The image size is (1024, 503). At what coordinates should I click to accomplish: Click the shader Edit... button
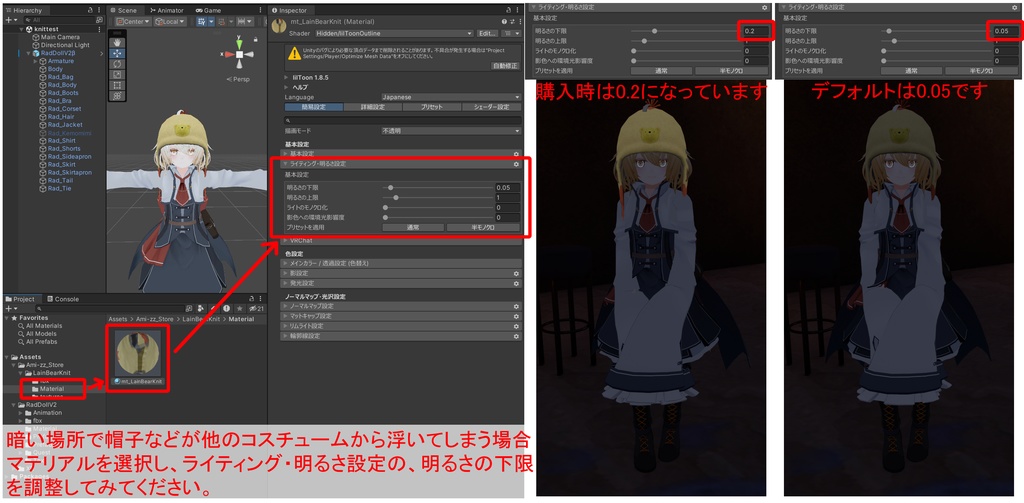pyautogui.click(x=487, y=33)
